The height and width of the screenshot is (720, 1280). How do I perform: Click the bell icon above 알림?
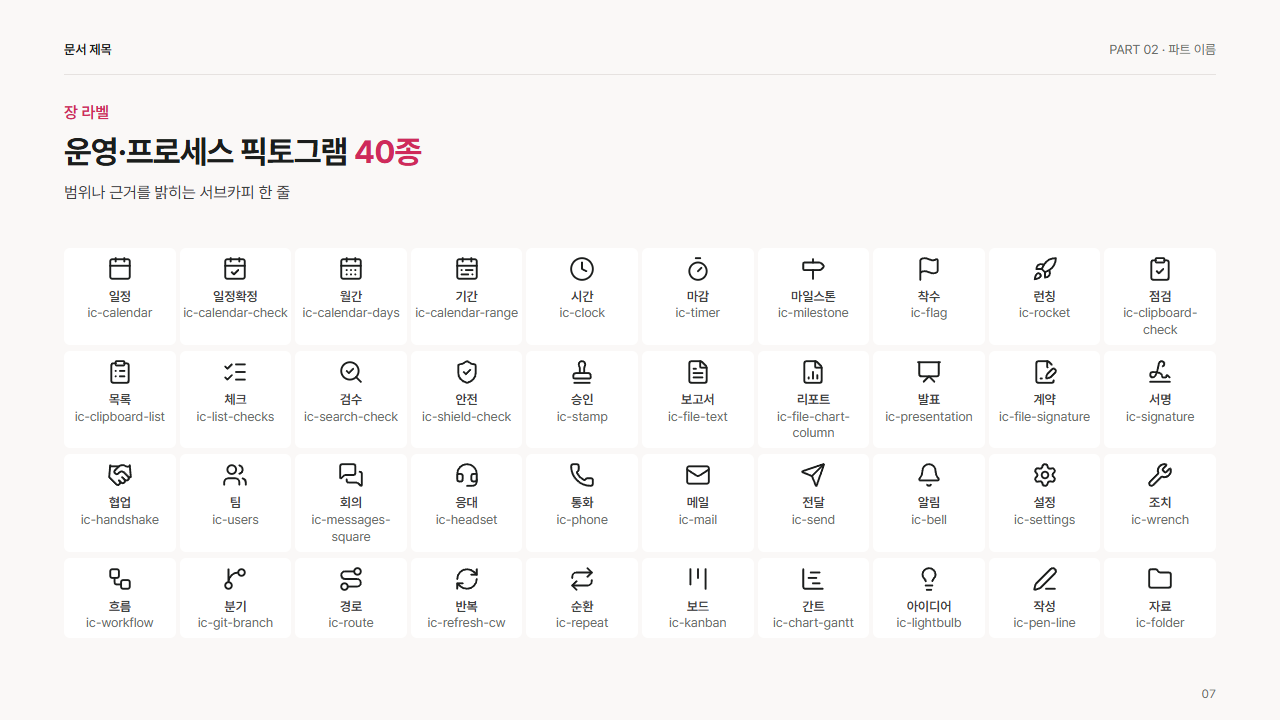929,475
